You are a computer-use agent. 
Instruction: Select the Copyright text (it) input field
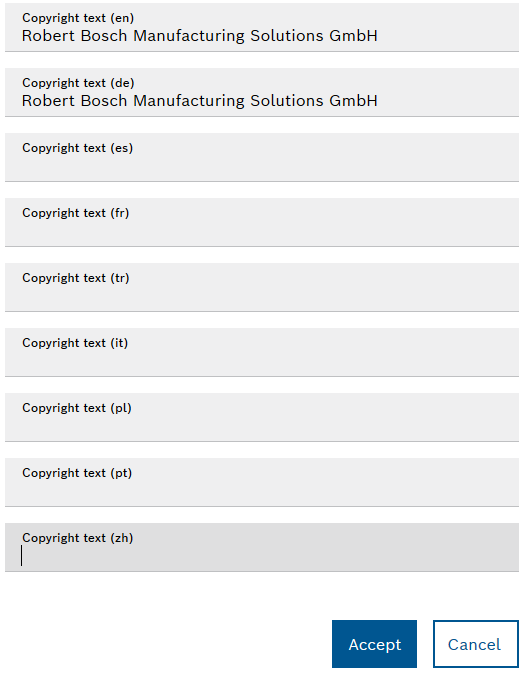click(x=262, y=352)
